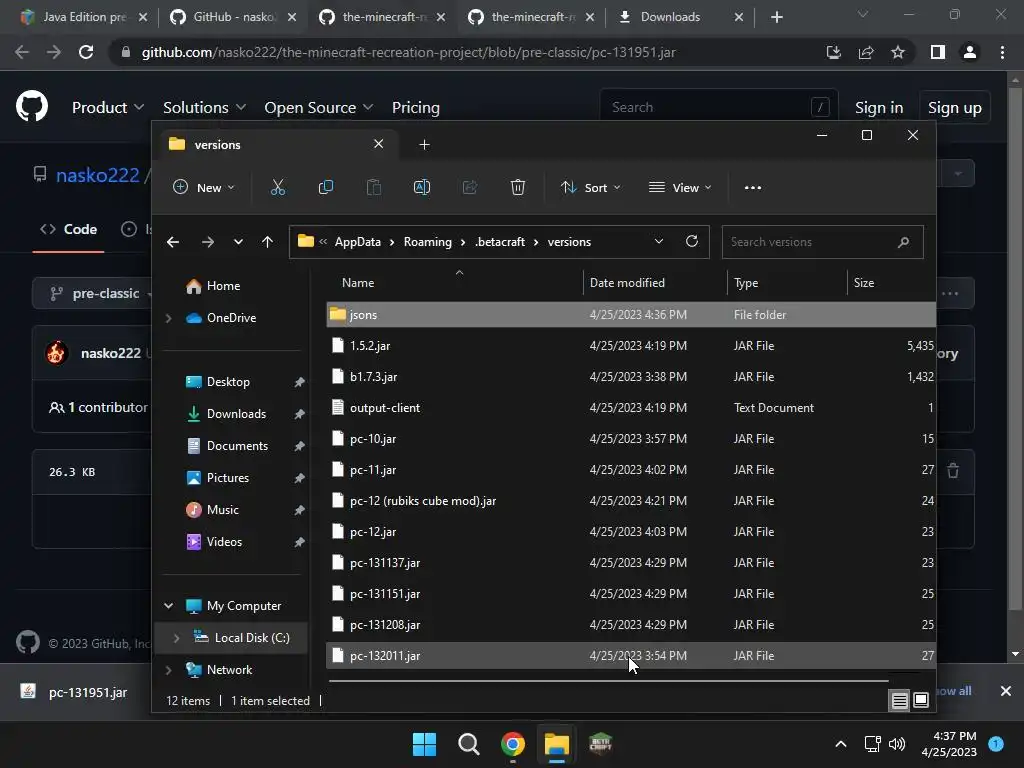Click the GitHub Octocat logo

(x=32, y=106)
